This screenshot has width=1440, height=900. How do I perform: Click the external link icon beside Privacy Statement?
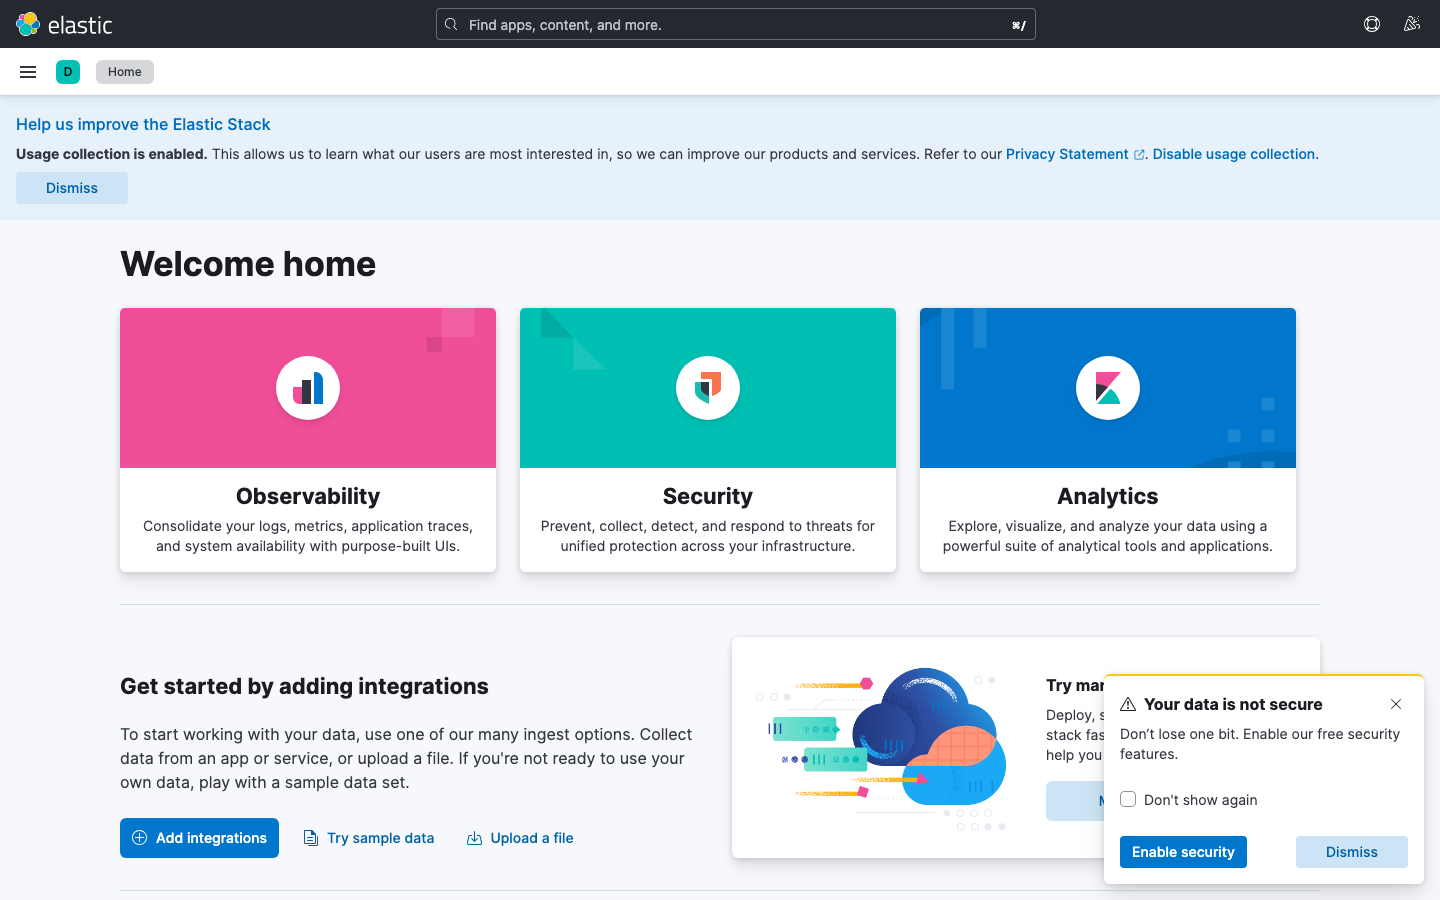1139,155
